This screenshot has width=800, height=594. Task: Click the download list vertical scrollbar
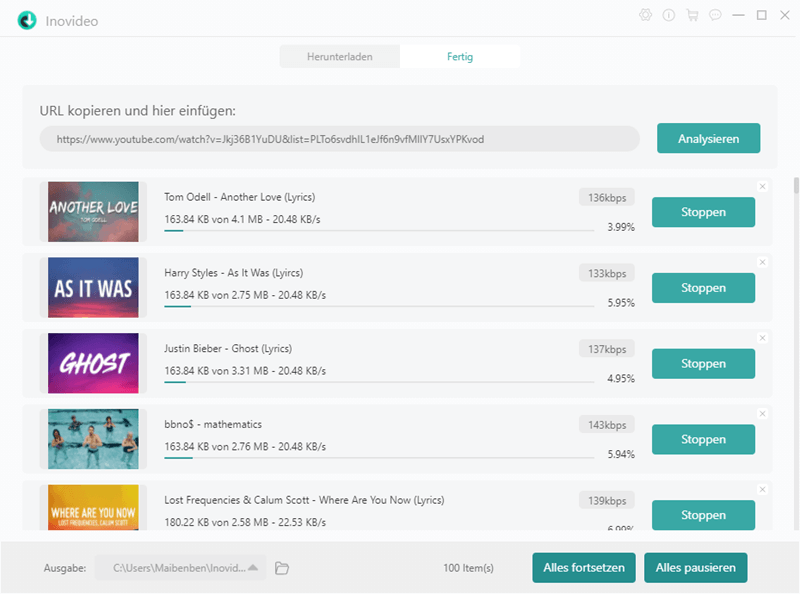click(x=796, y=185)
